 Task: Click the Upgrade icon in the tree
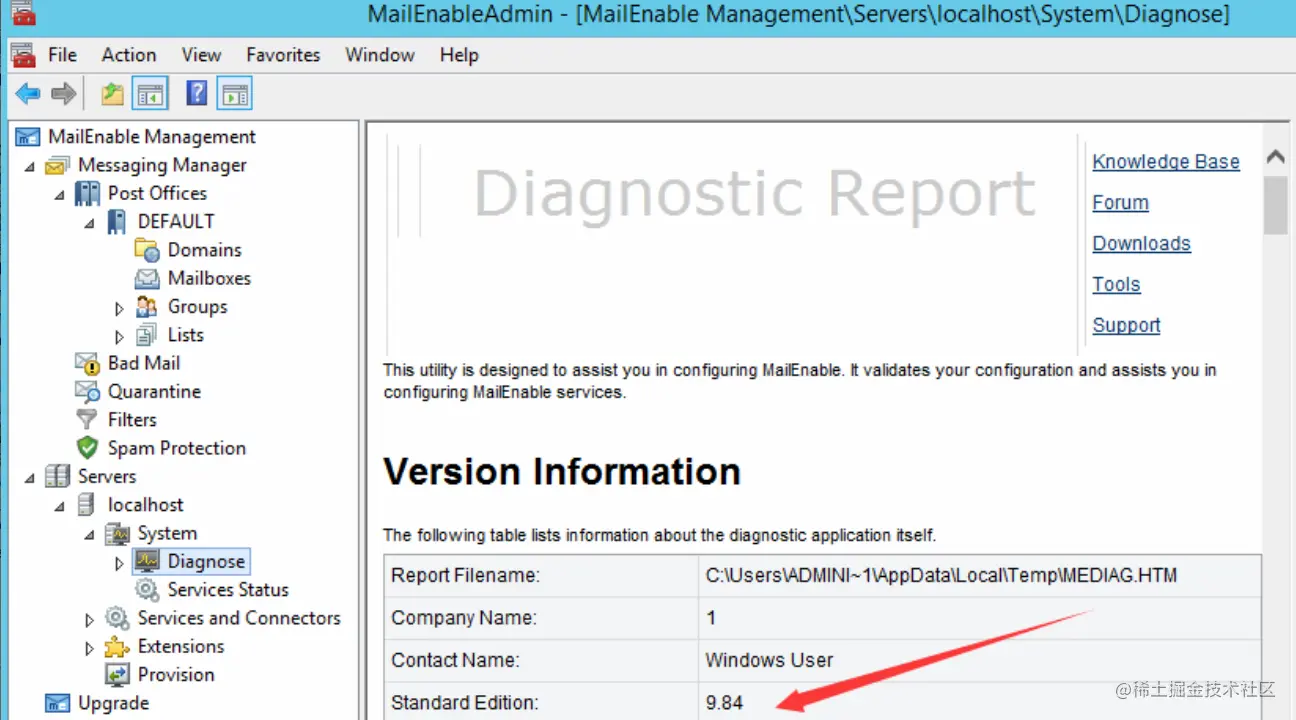pyautogui.click(x=58, y=703)
